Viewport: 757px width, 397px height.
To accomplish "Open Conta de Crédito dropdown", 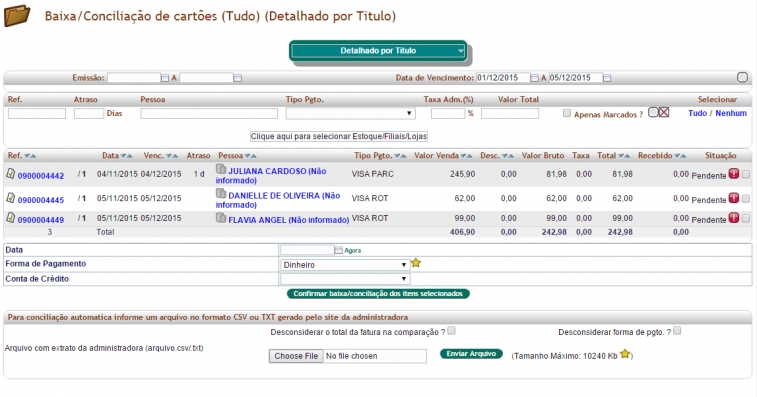I will pyautogui.click(x=345, y=279).
